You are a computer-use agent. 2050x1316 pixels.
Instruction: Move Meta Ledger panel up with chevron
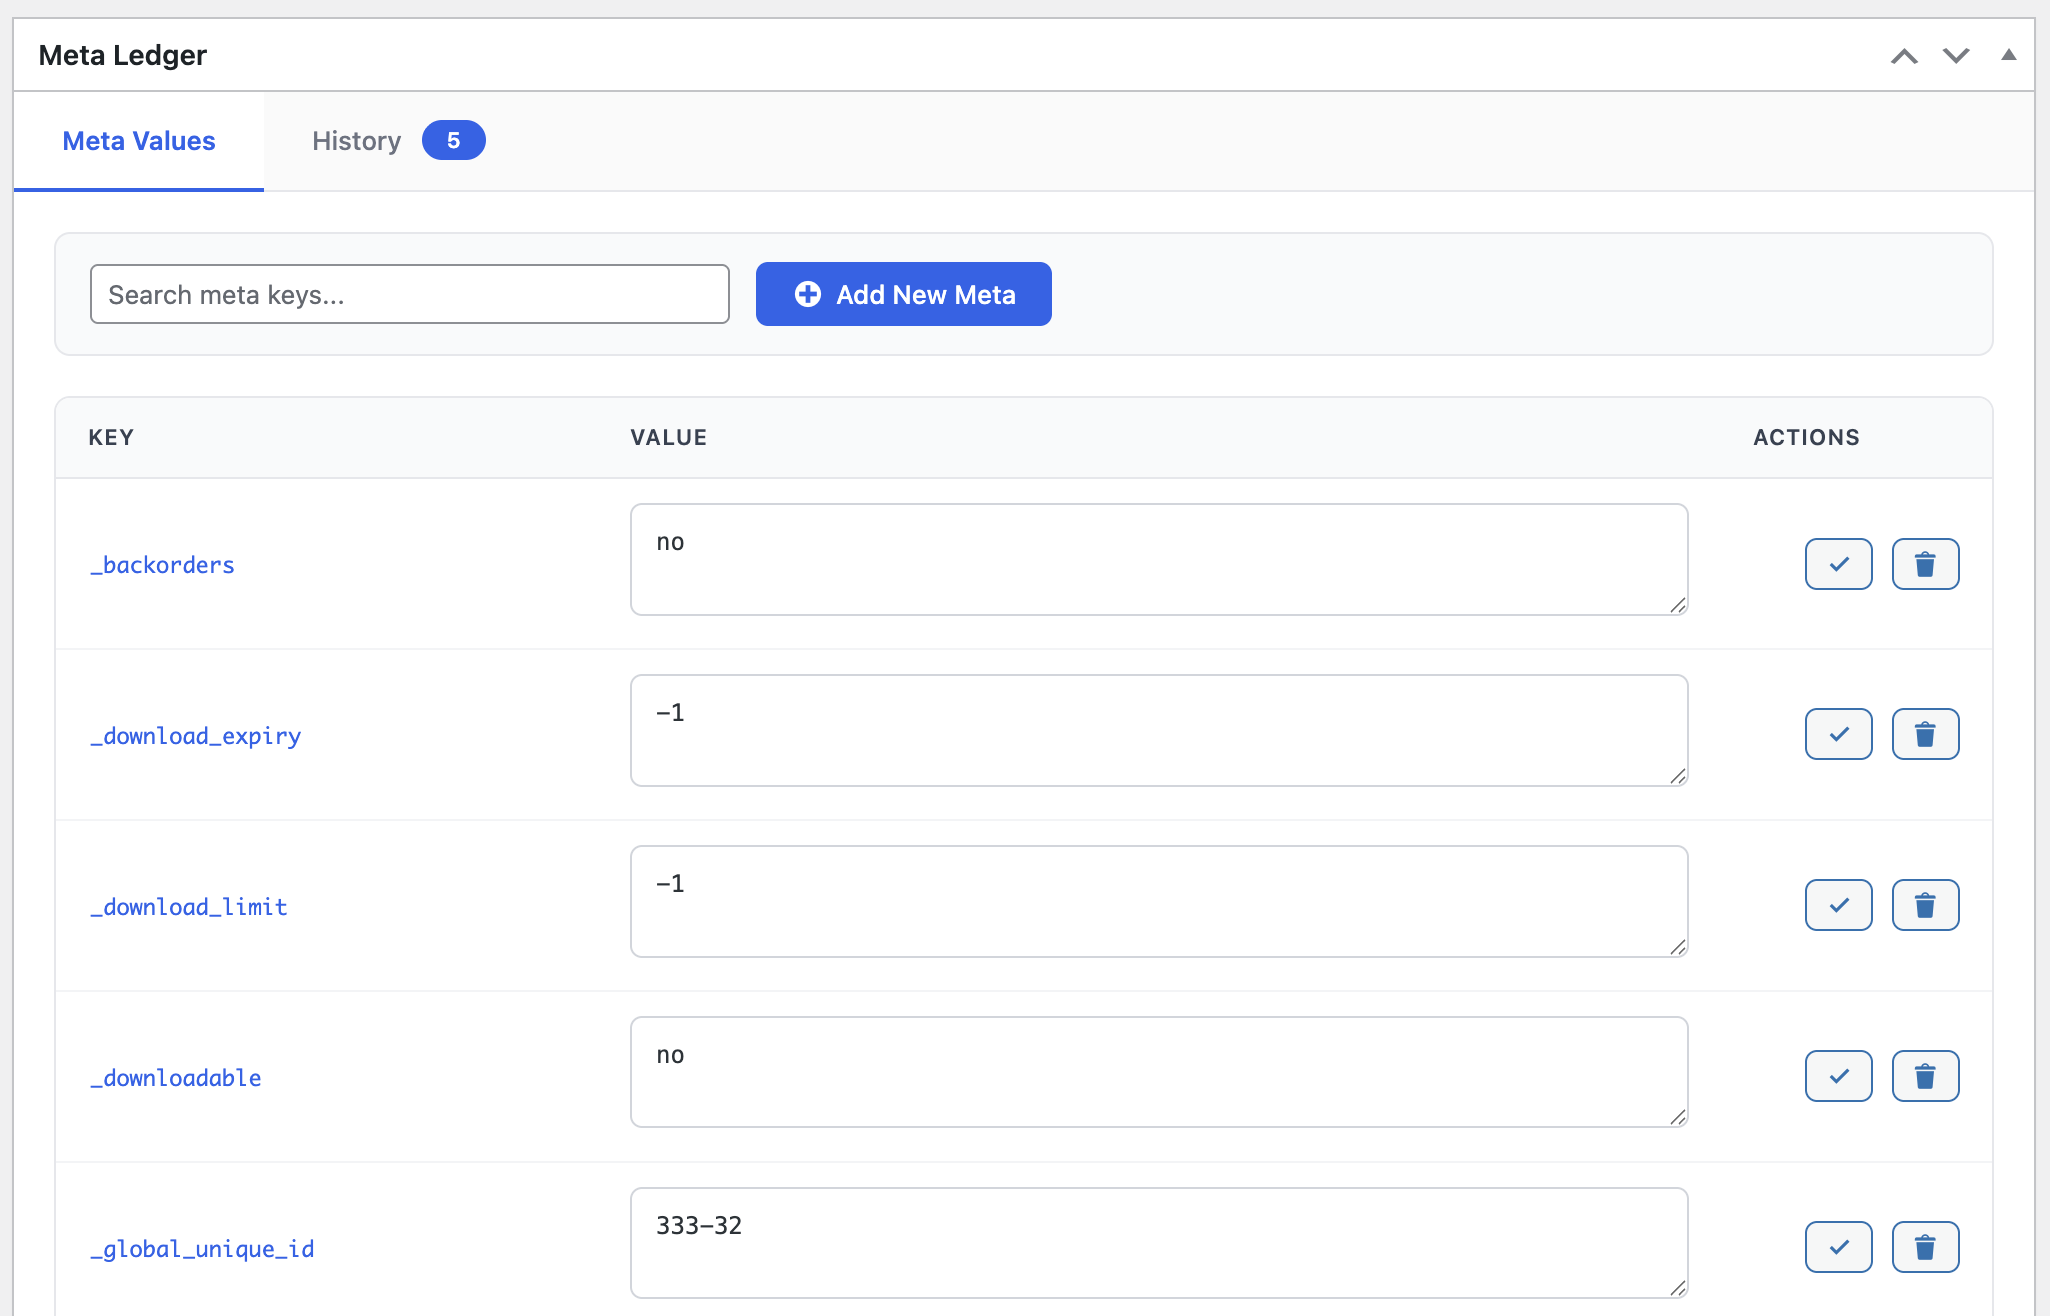coord(1904,56)
